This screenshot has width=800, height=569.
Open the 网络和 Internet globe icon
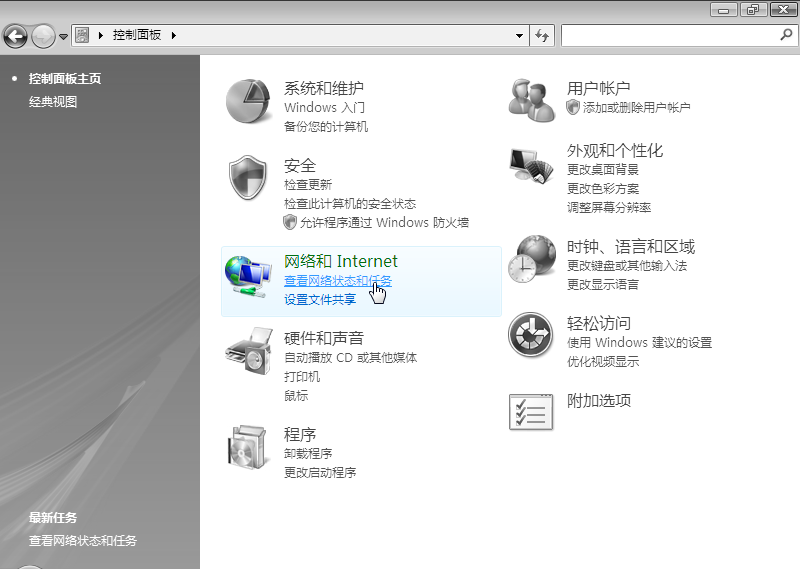[248, 276]
